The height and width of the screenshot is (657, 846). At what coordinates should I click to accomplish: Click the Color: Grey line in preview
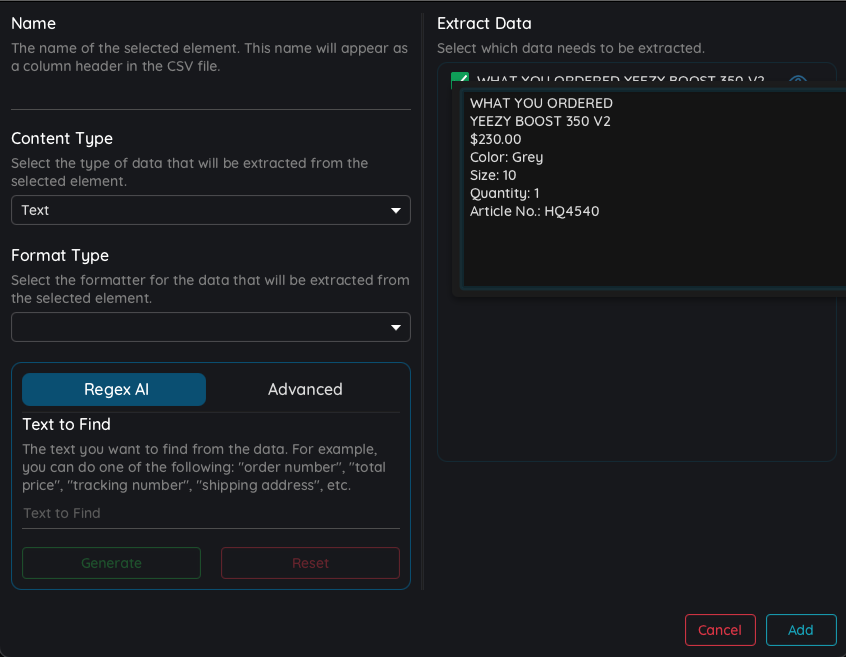click(x=506, y=158)
